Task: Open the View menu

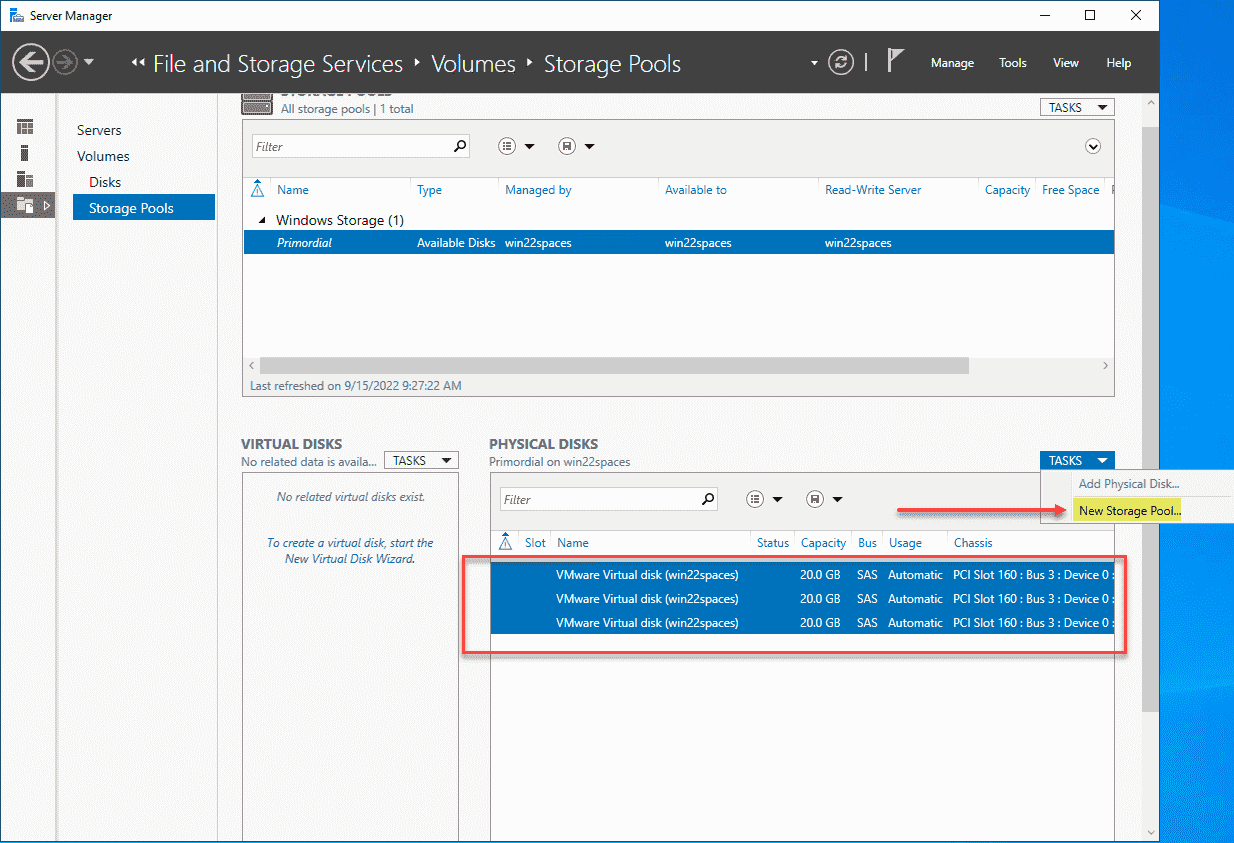Action: click(x=1066, y=63)
